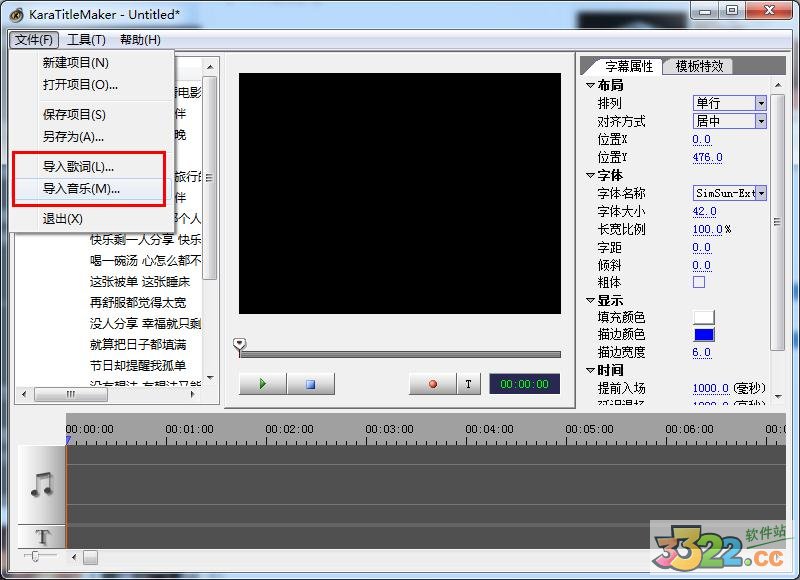Collapse the 布局 section
800x580 pixels.
tap(590, 85)
